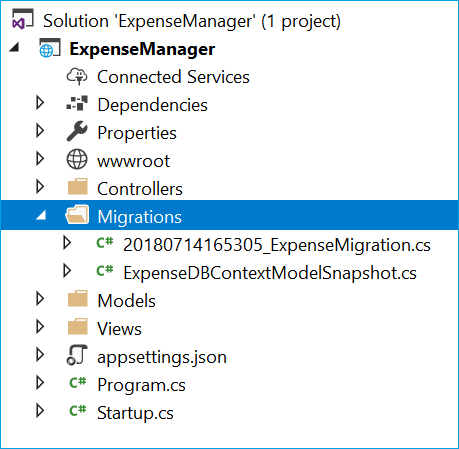Select the Startup.cs file
This screenshot has width=459, height=449.
(x=135, y=413)
